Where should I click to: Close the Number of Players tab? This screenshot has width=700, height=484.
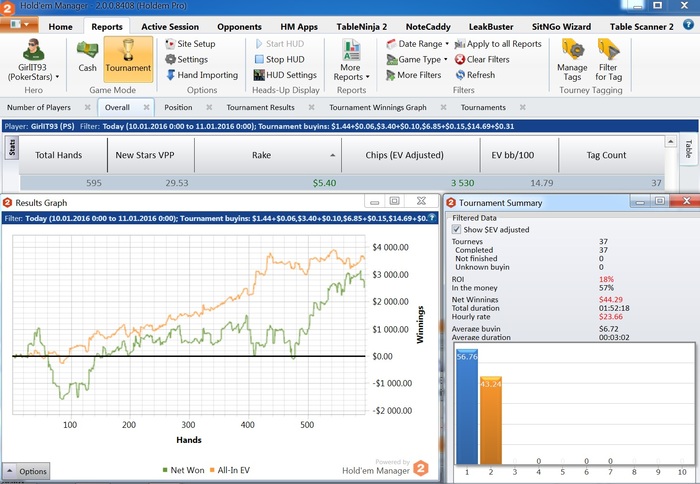pos(88,107)
